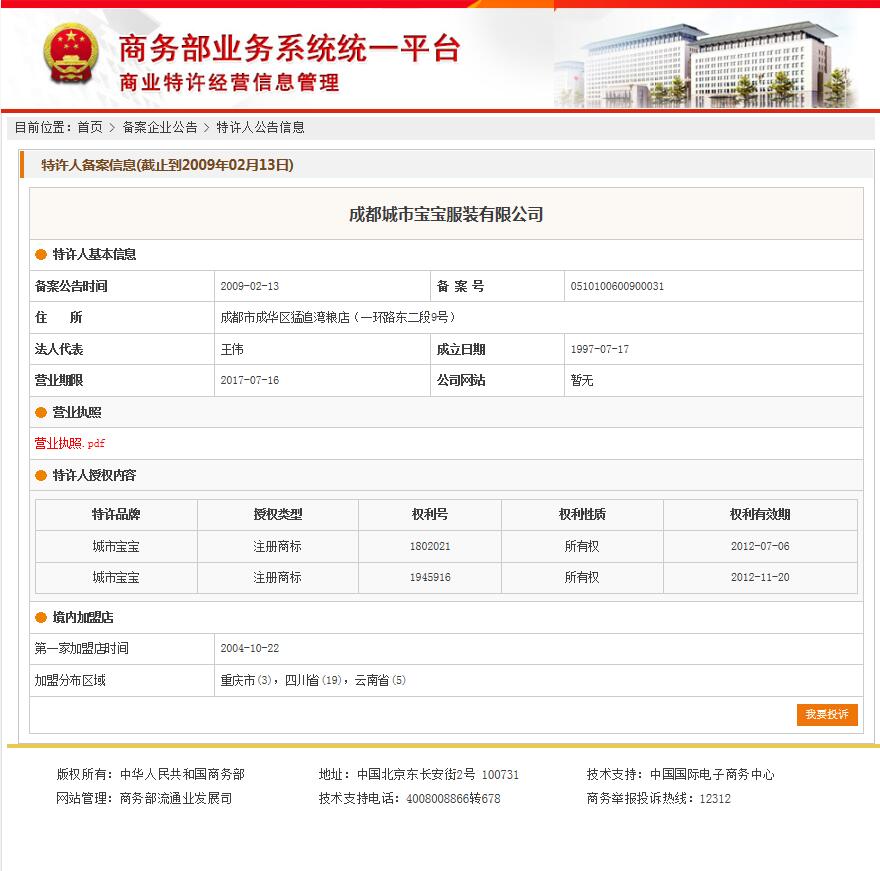
Task: Click the footer address 中国北京东长安街2号
Action: pyautogui.click(x=416, y=774)
